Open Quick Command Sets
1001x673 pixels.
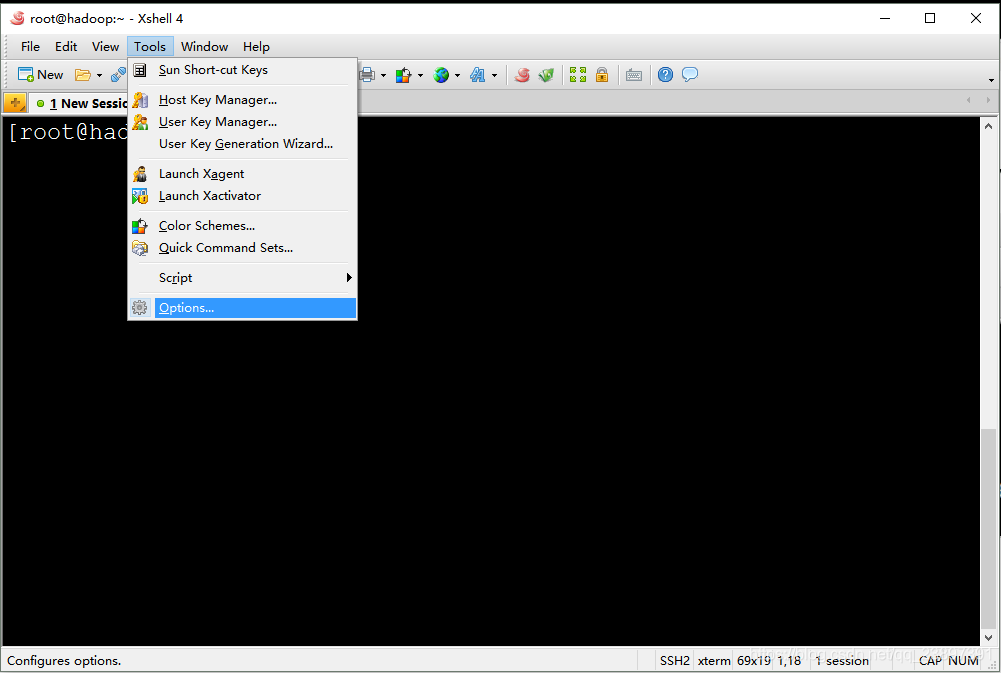point(243,248)
